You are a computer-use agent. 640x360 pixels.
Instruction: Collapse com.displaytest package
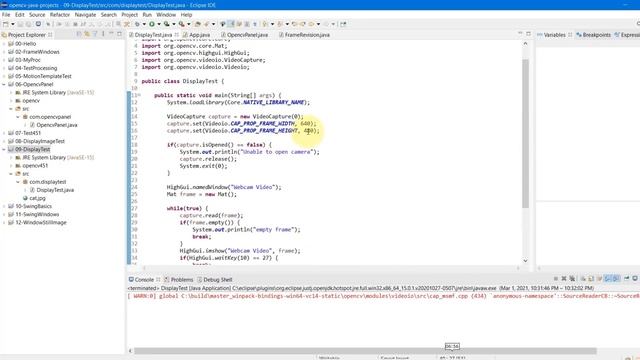click(x=18, y=182)
